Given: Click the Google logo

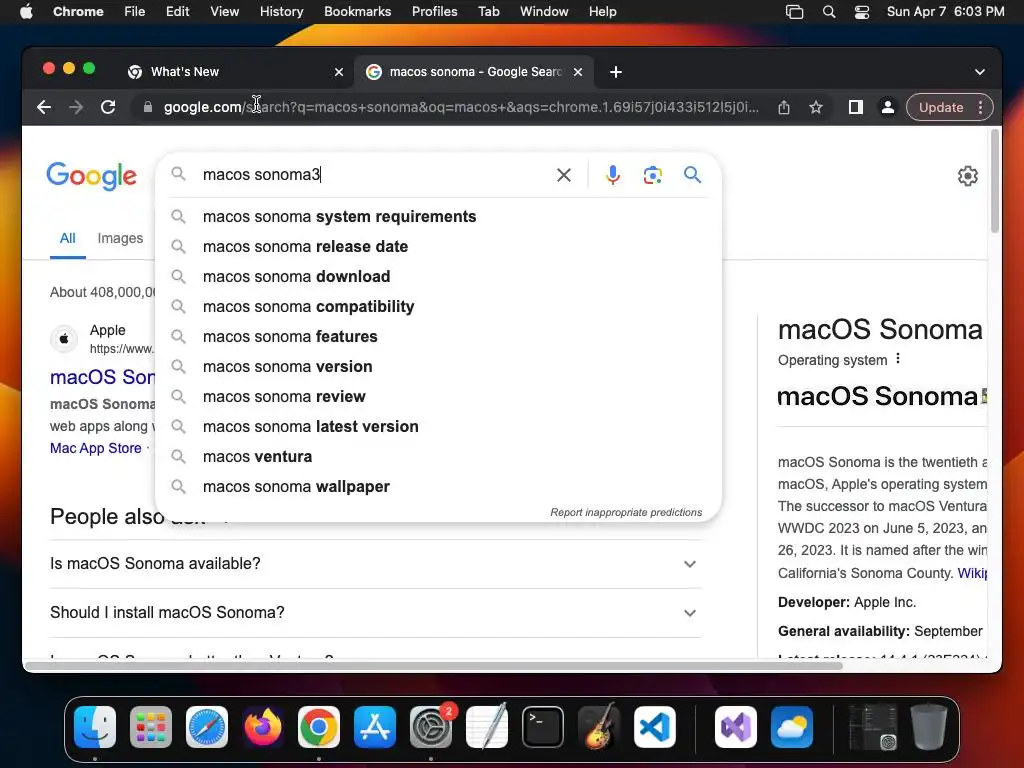Looking at the screenshot, I should [91, 176].
